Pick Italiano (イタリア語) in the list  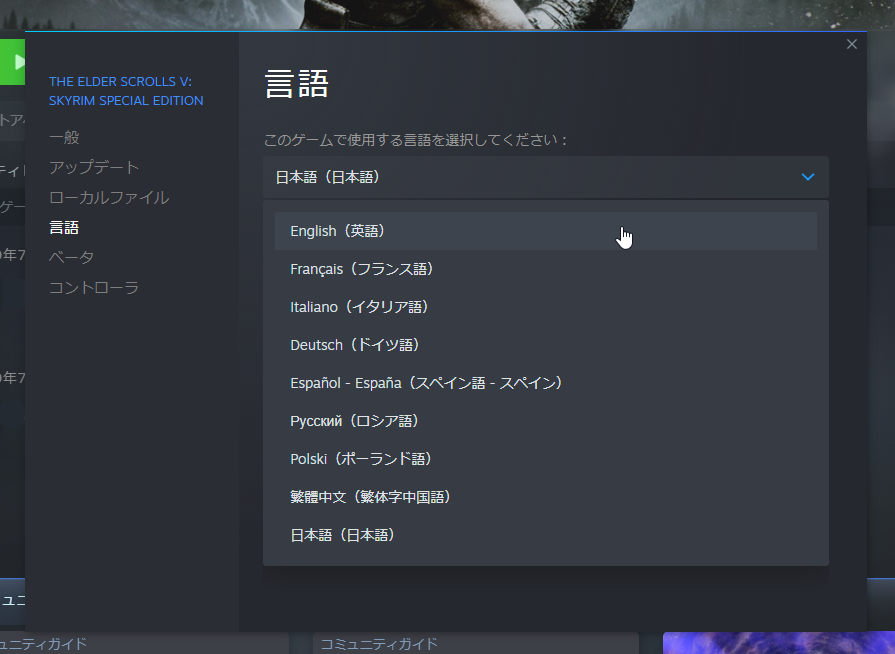coord(546,307)
